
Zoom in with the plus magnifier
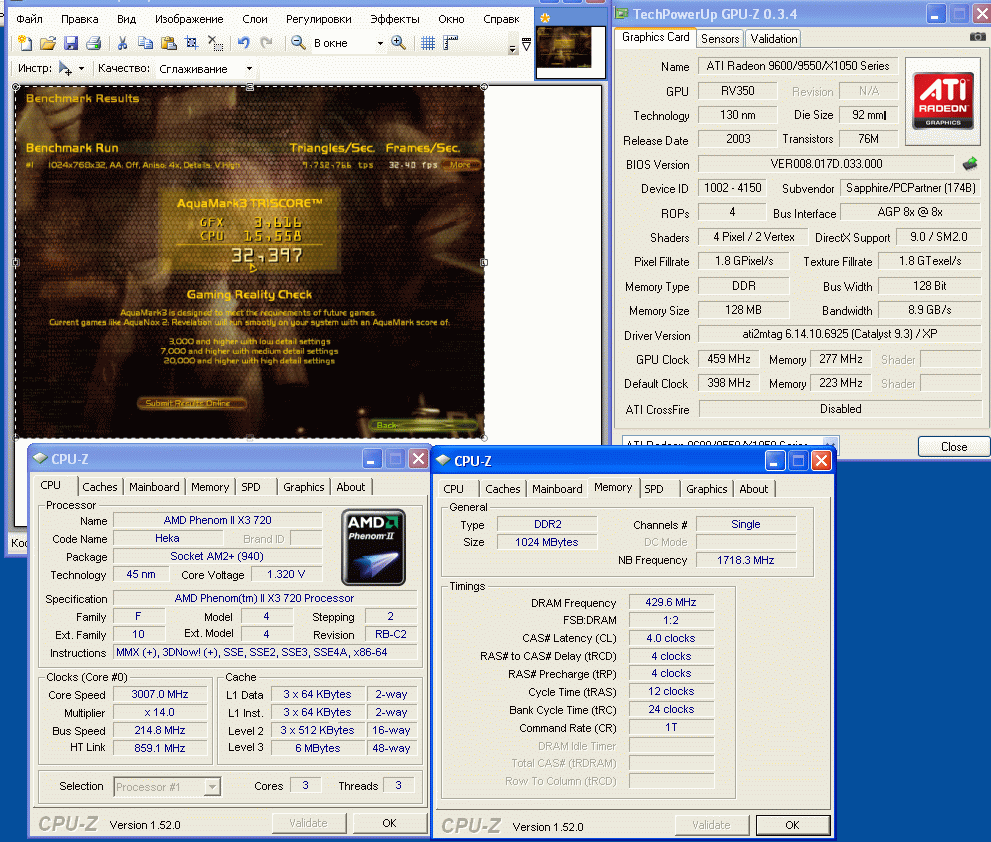(x=398, y=43)
